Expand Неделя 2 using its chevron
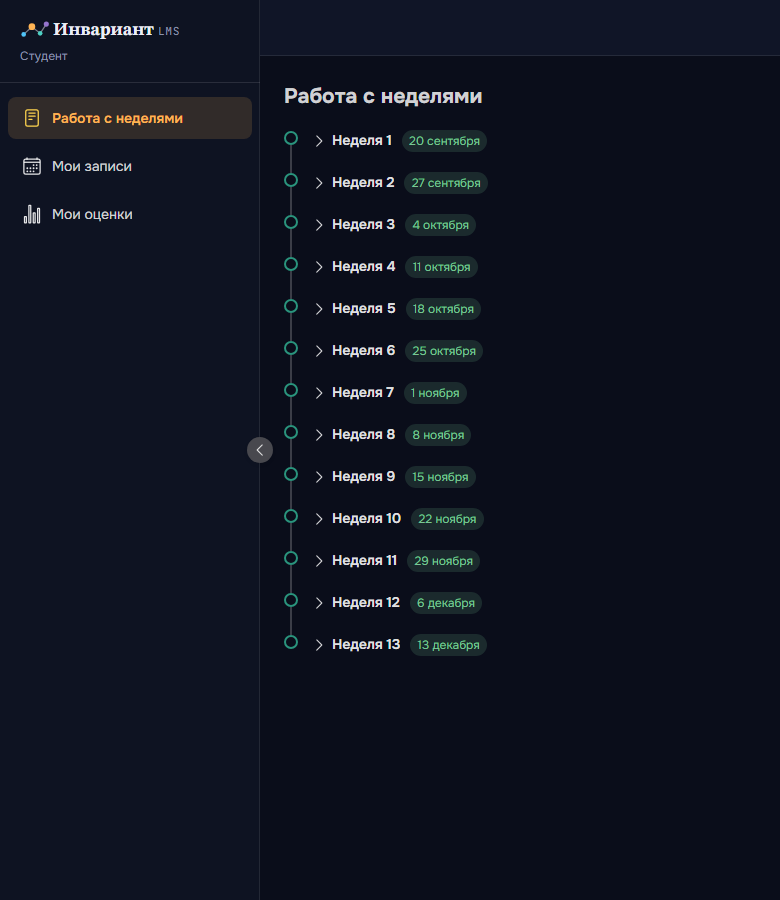780x900 pixels. coord(319,183)
